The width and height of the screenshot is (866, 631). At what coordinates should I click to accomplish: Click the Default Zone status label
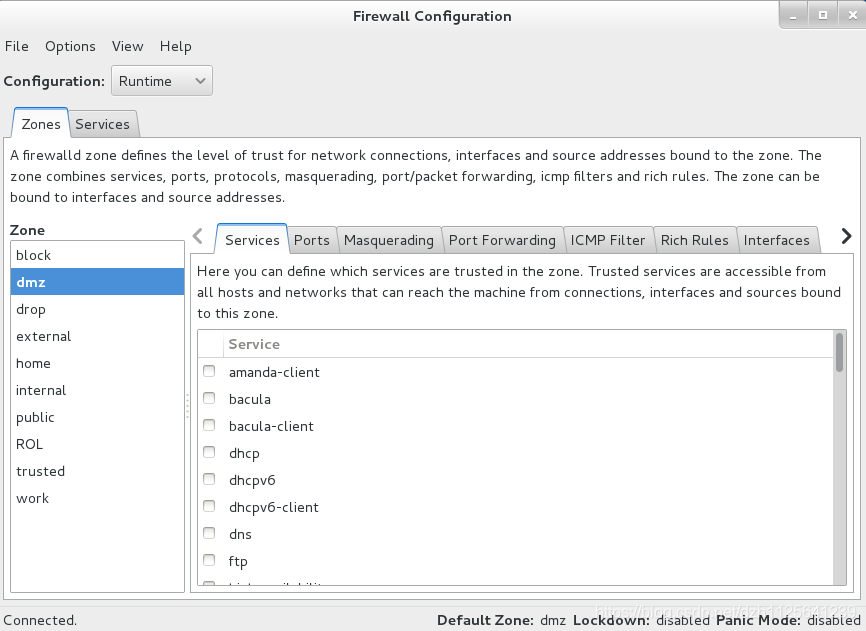point(485,620)
